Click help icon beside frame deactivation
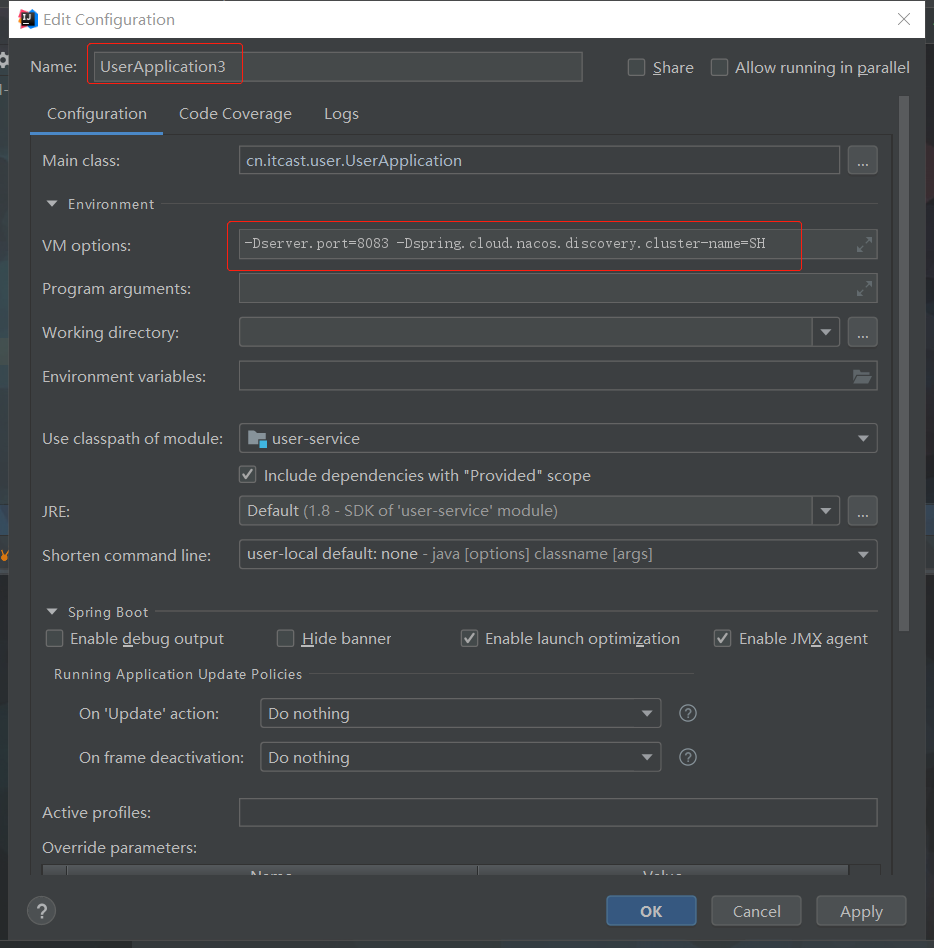The width and height of the screenshot is (934, 948). pyautogui.click(x=688, y=757)
